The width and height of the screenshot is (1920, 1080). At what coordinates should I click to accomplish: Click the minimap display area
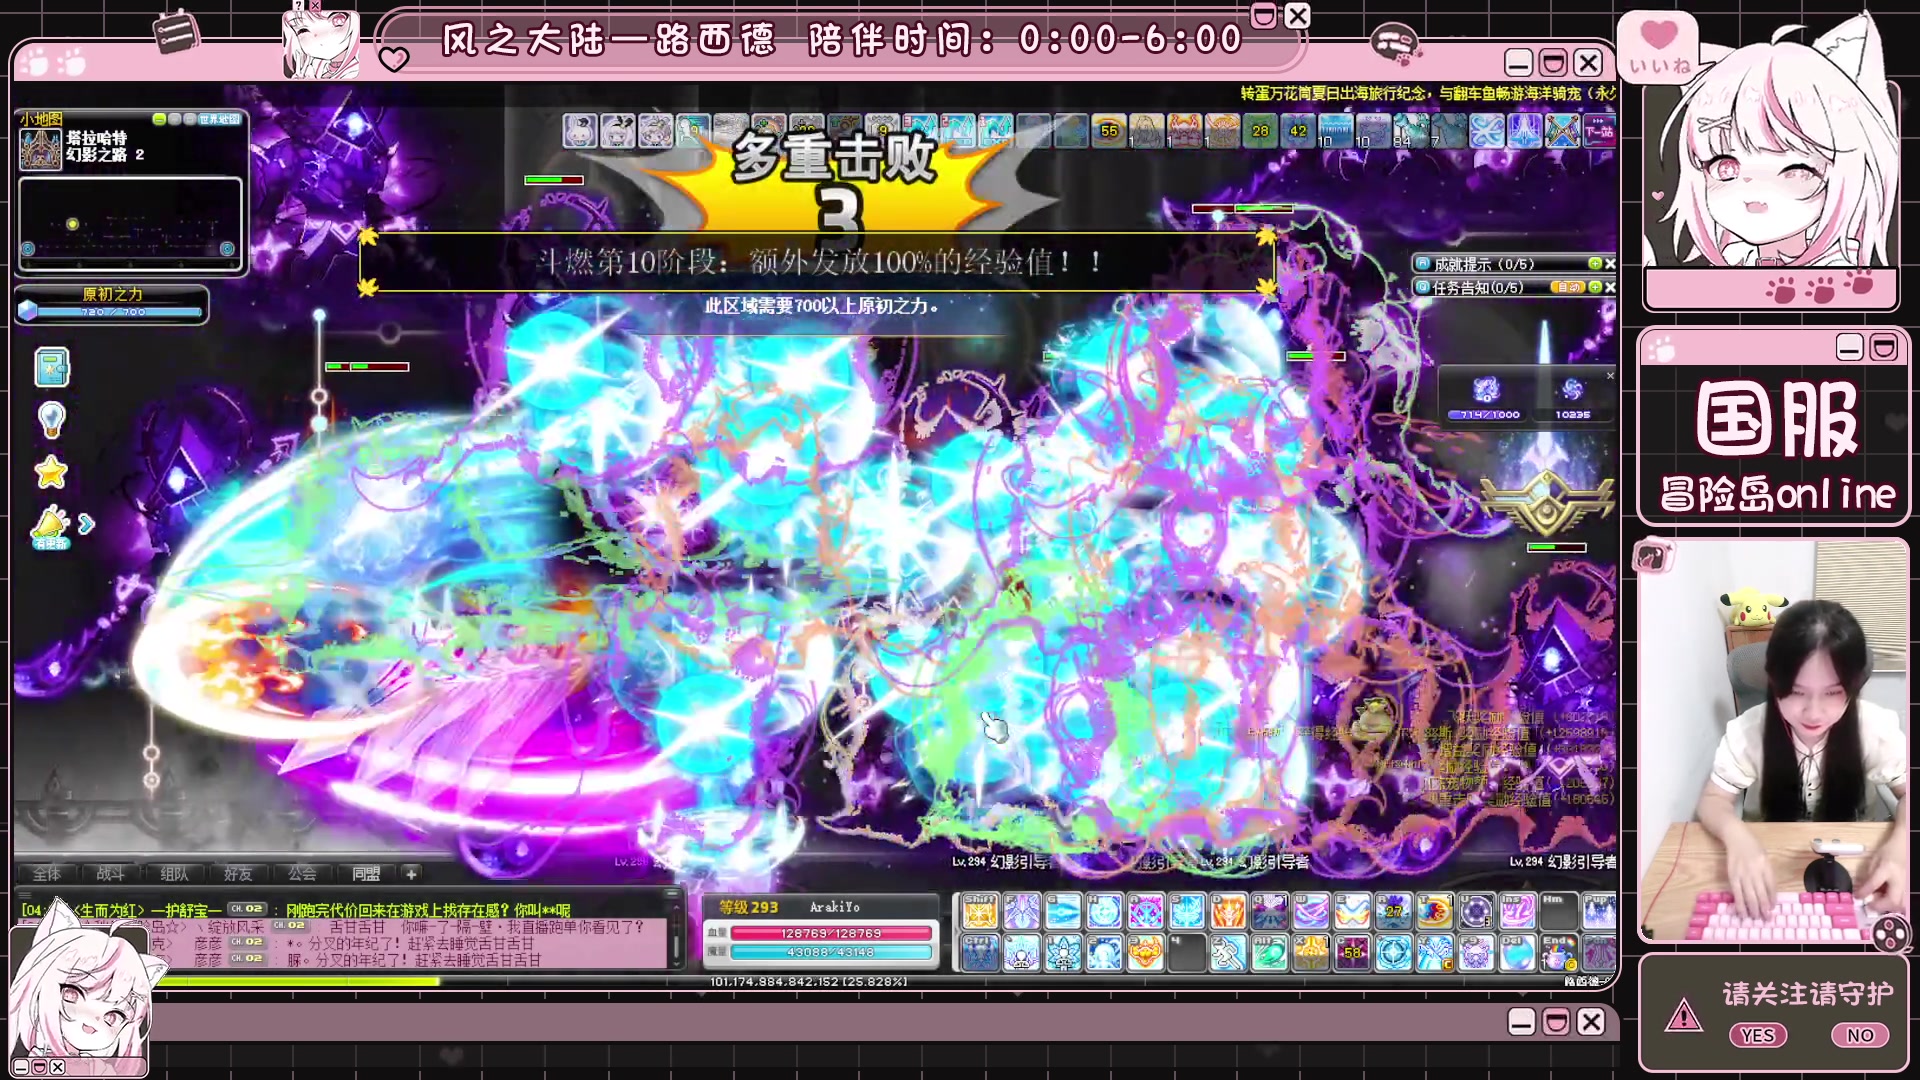130,222
